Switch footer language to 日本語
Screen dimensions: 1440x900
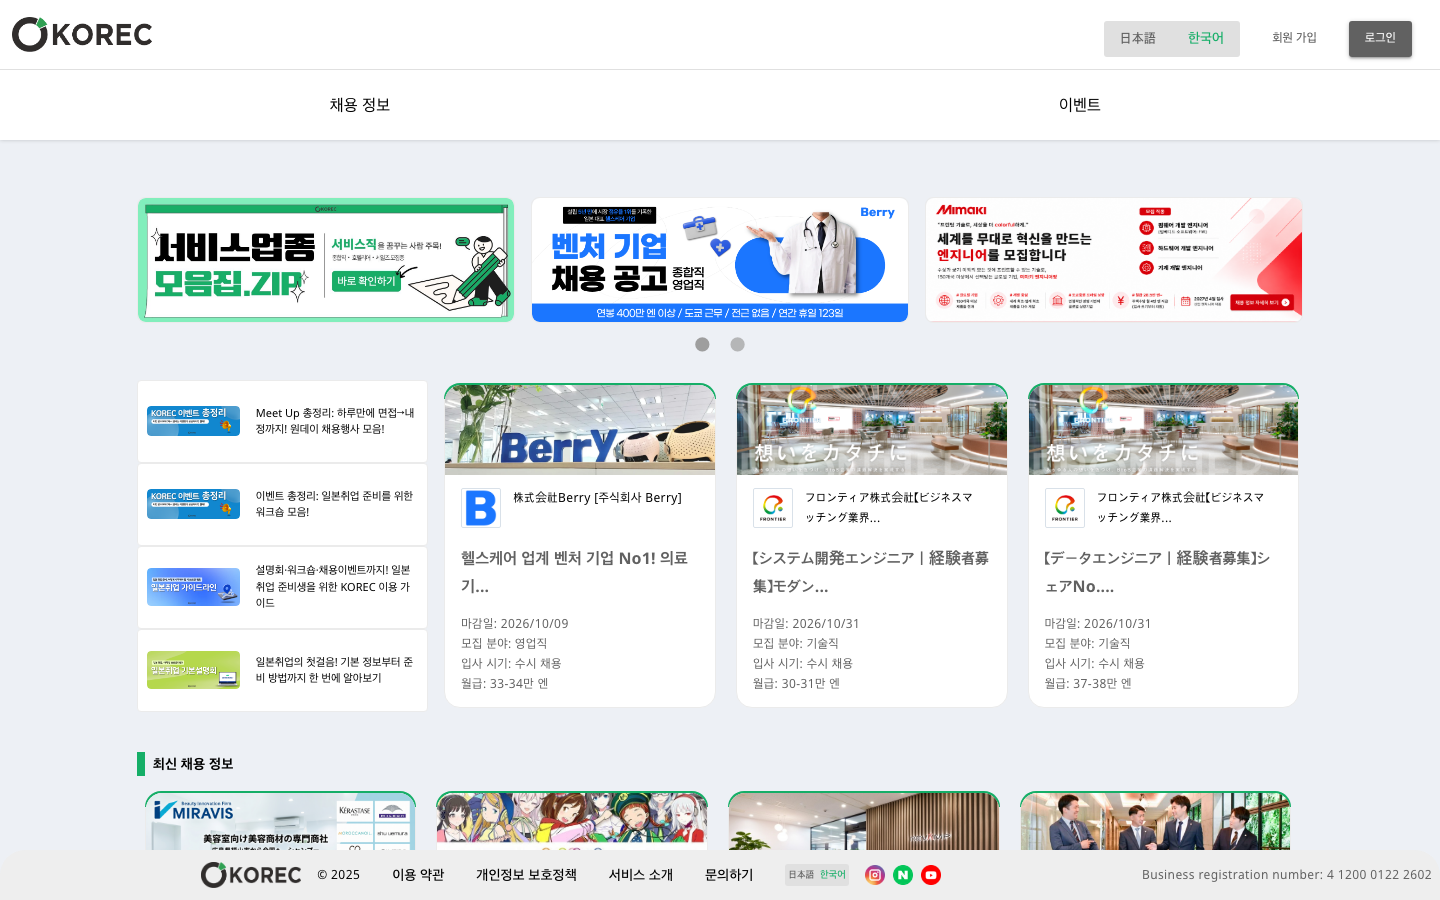pos(801,875)
